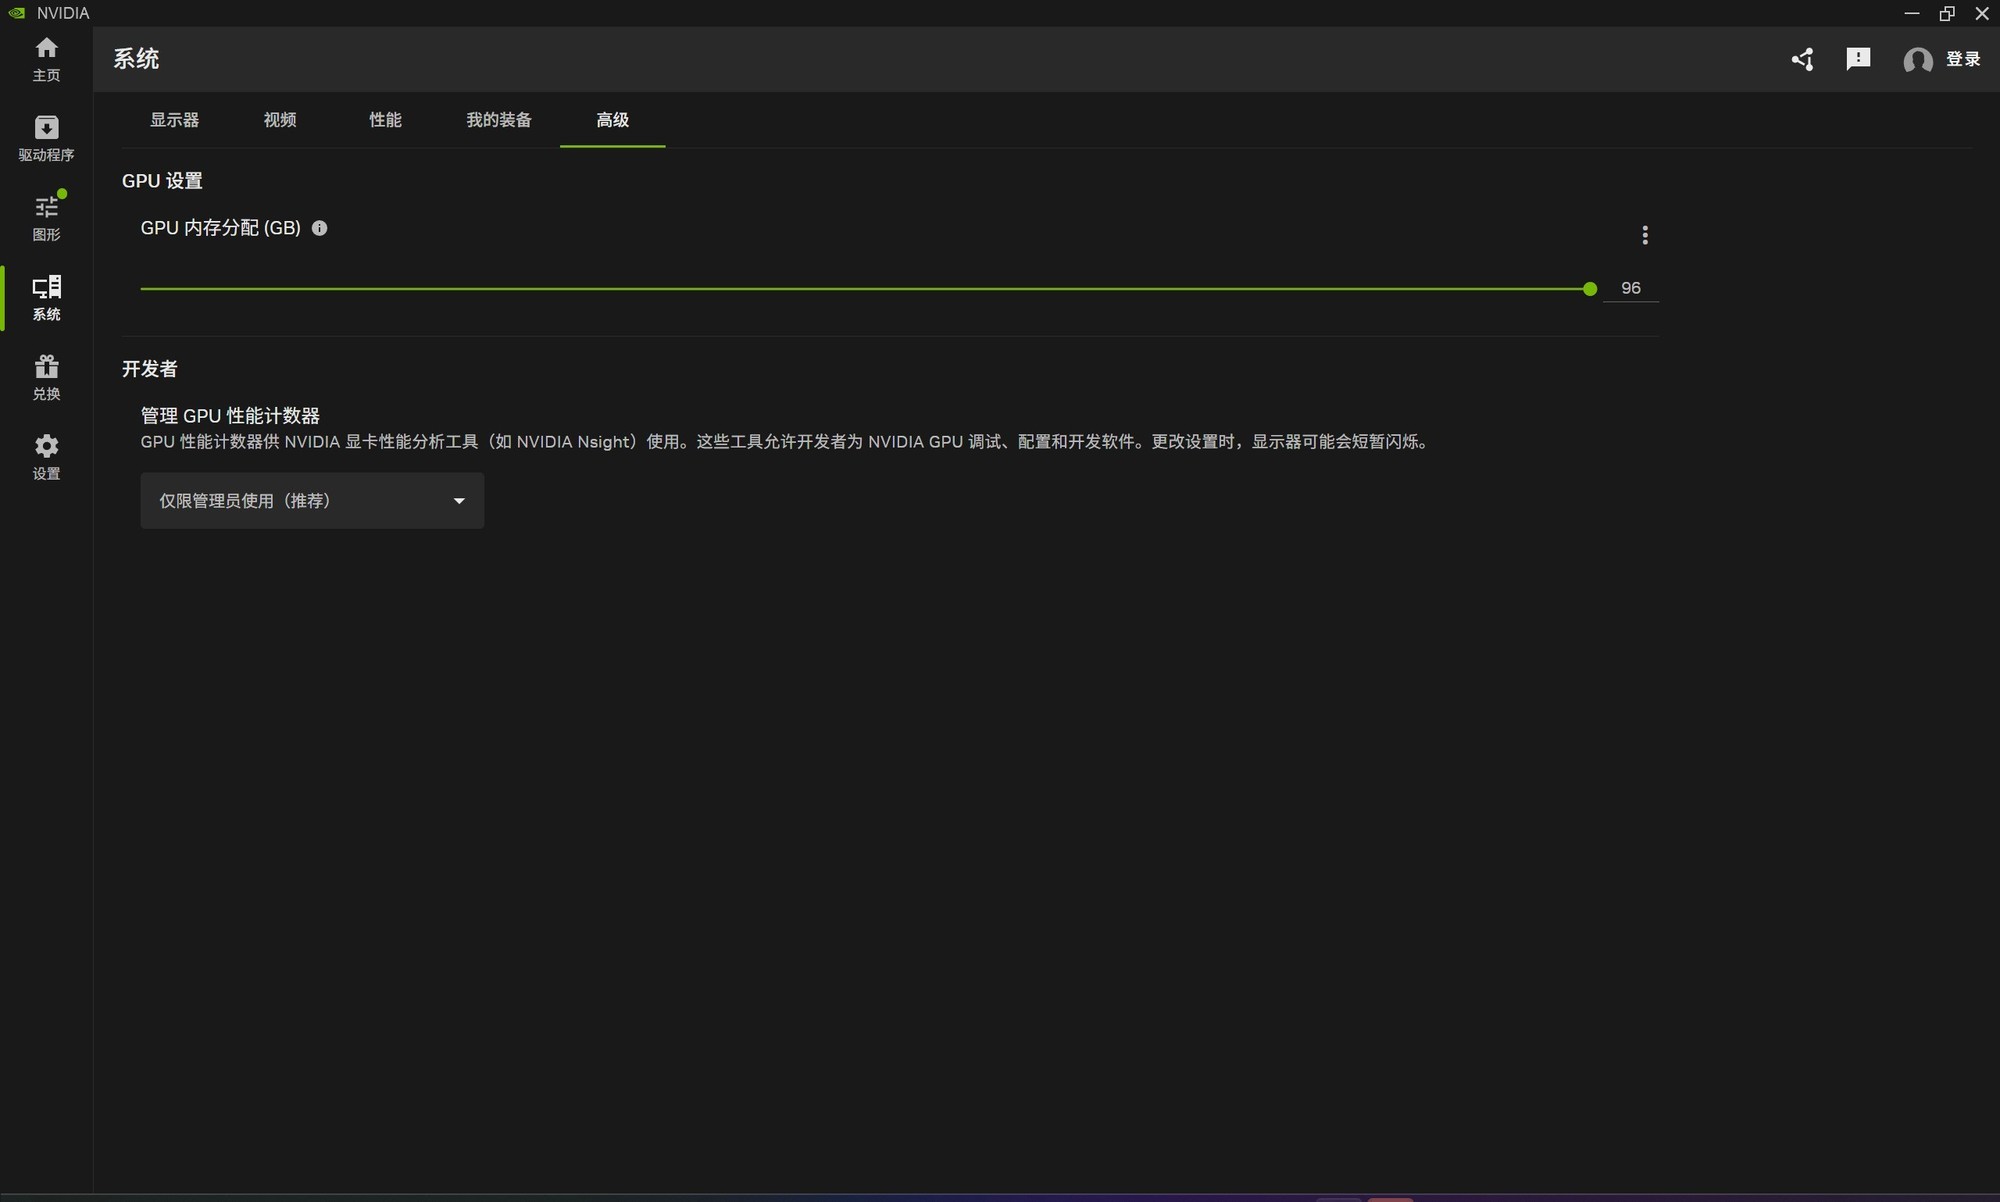Open the 驱动程序 drivers section

point(46,139)
